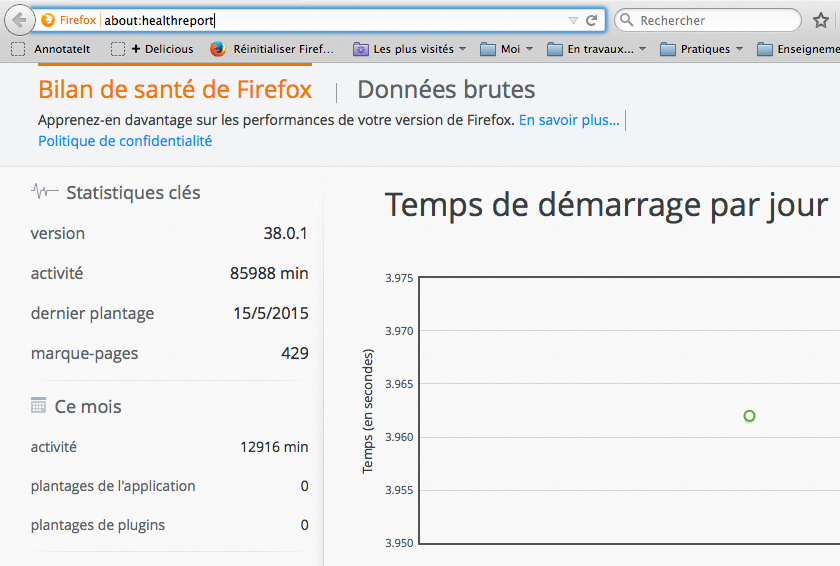Click the plantages de l'application row label
This screenshot has width=840, height=566.
coord(113,486)
